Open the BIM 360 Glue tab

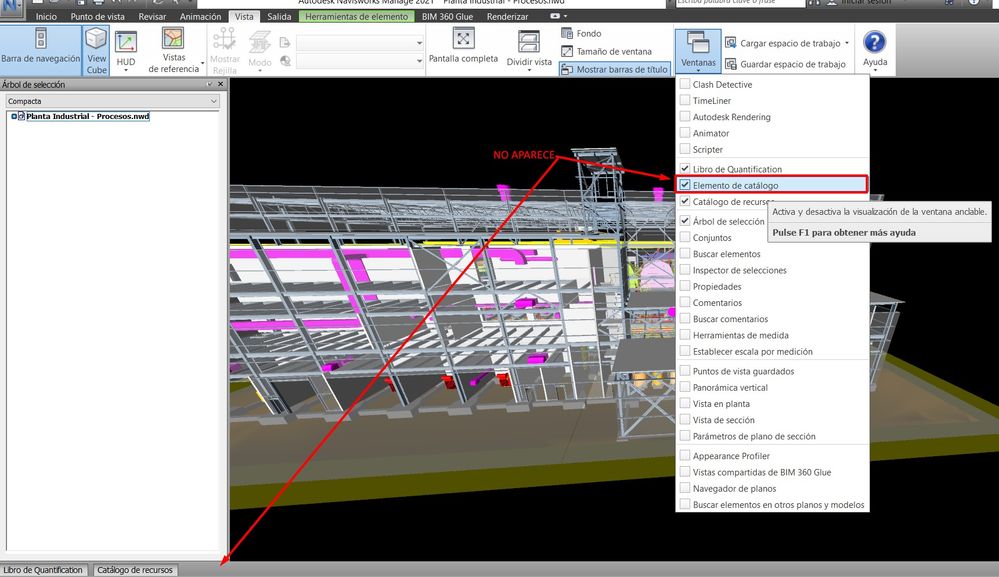tap(447, 17)
